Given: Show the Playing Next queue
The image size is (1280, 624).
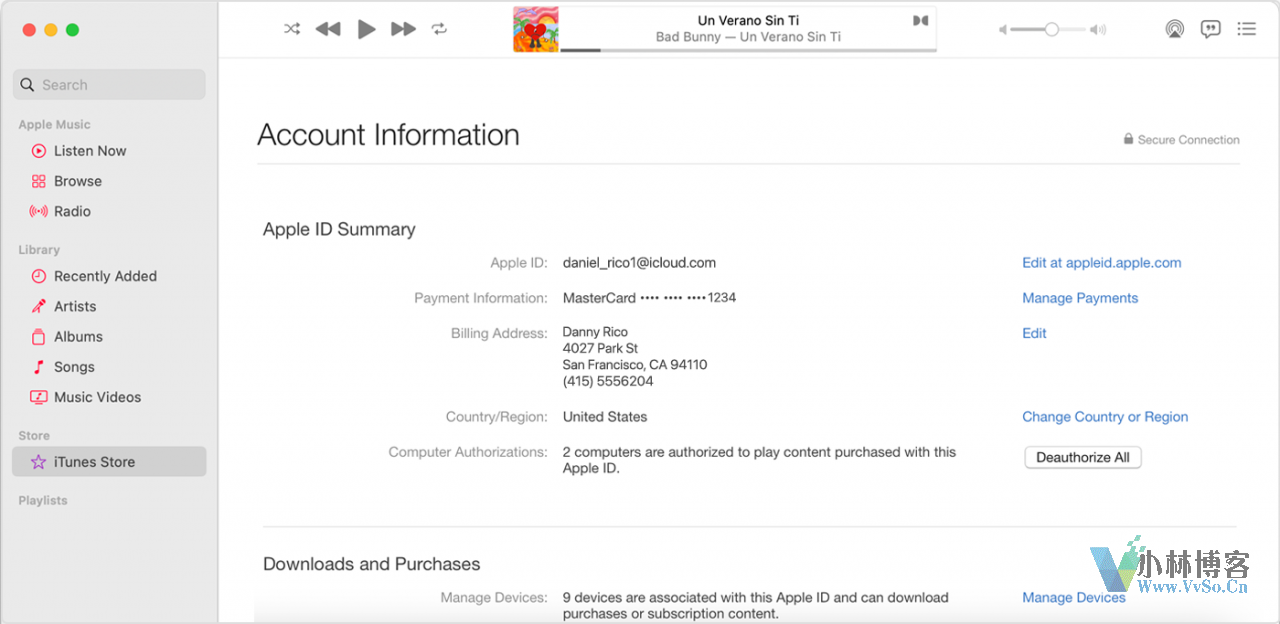Looking at the screenshot, I should tap(1246, 29).
